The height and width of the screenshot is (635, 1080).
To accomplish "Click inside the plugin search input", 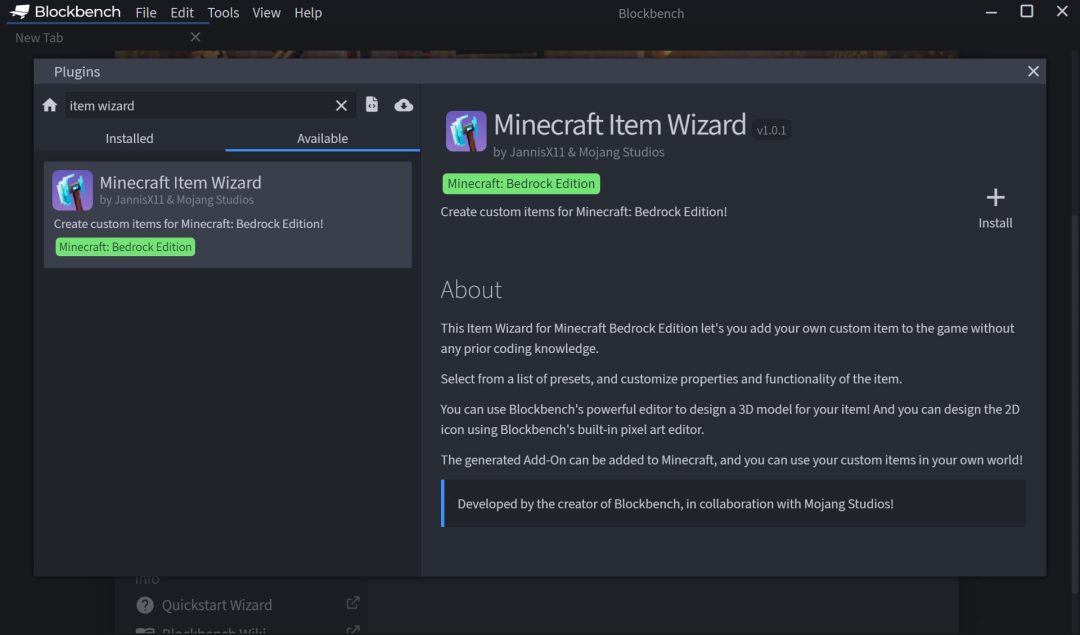I will point(200,104).
